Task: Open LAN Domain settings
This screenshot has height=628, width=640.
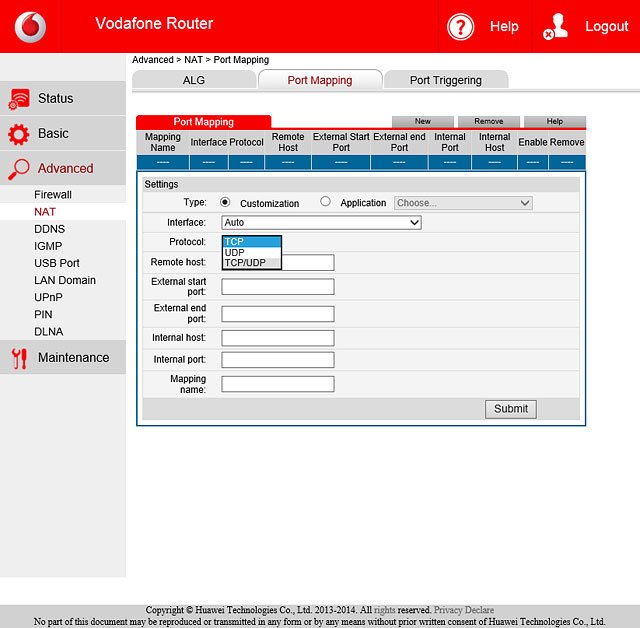Action: pos(65,280)
